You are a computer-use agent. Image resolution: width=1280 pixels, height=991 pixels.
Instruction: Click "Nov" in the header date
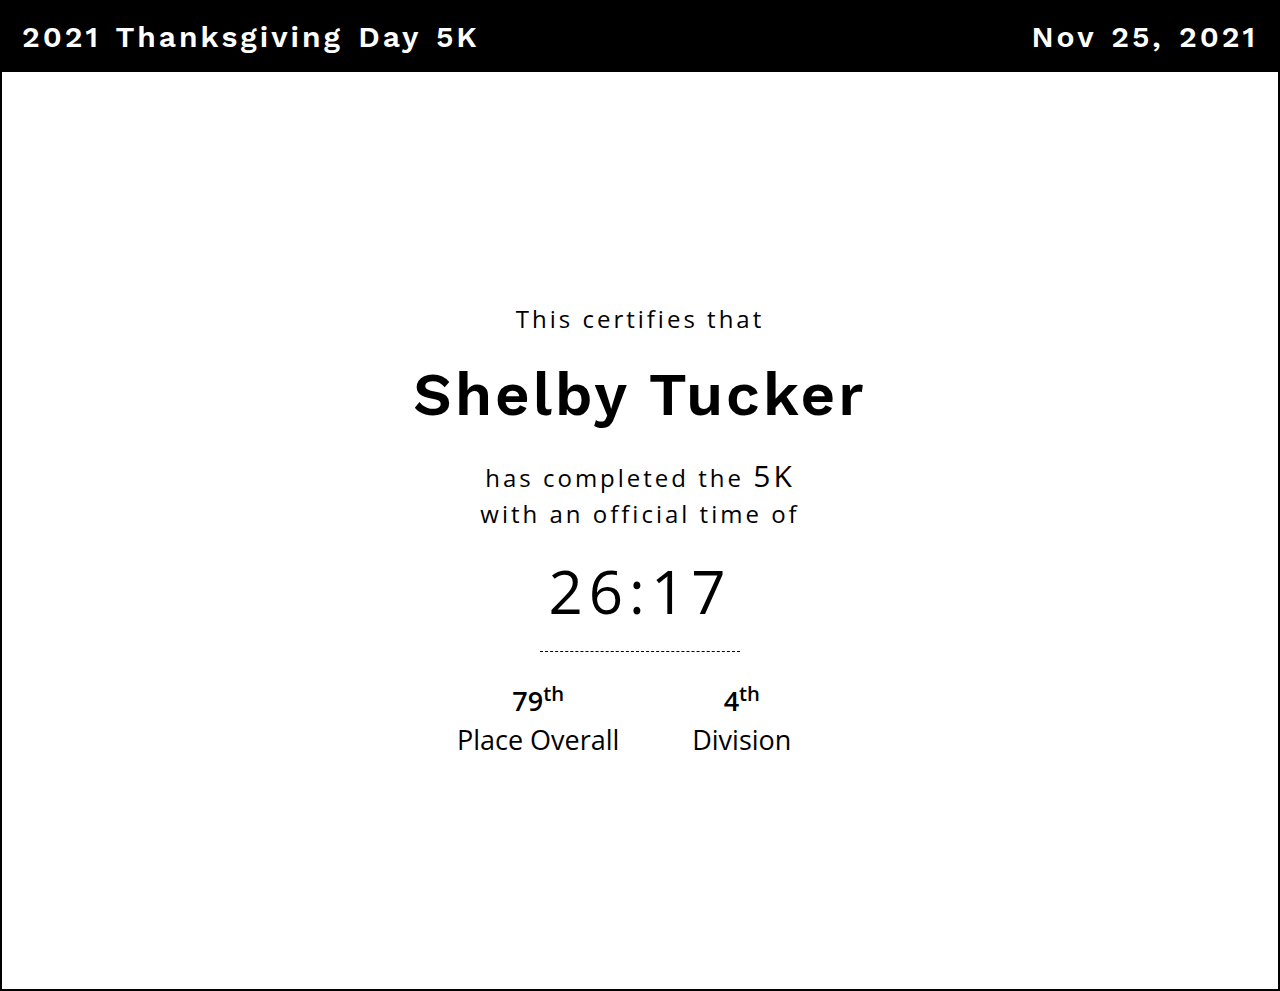coord(1063,38)
